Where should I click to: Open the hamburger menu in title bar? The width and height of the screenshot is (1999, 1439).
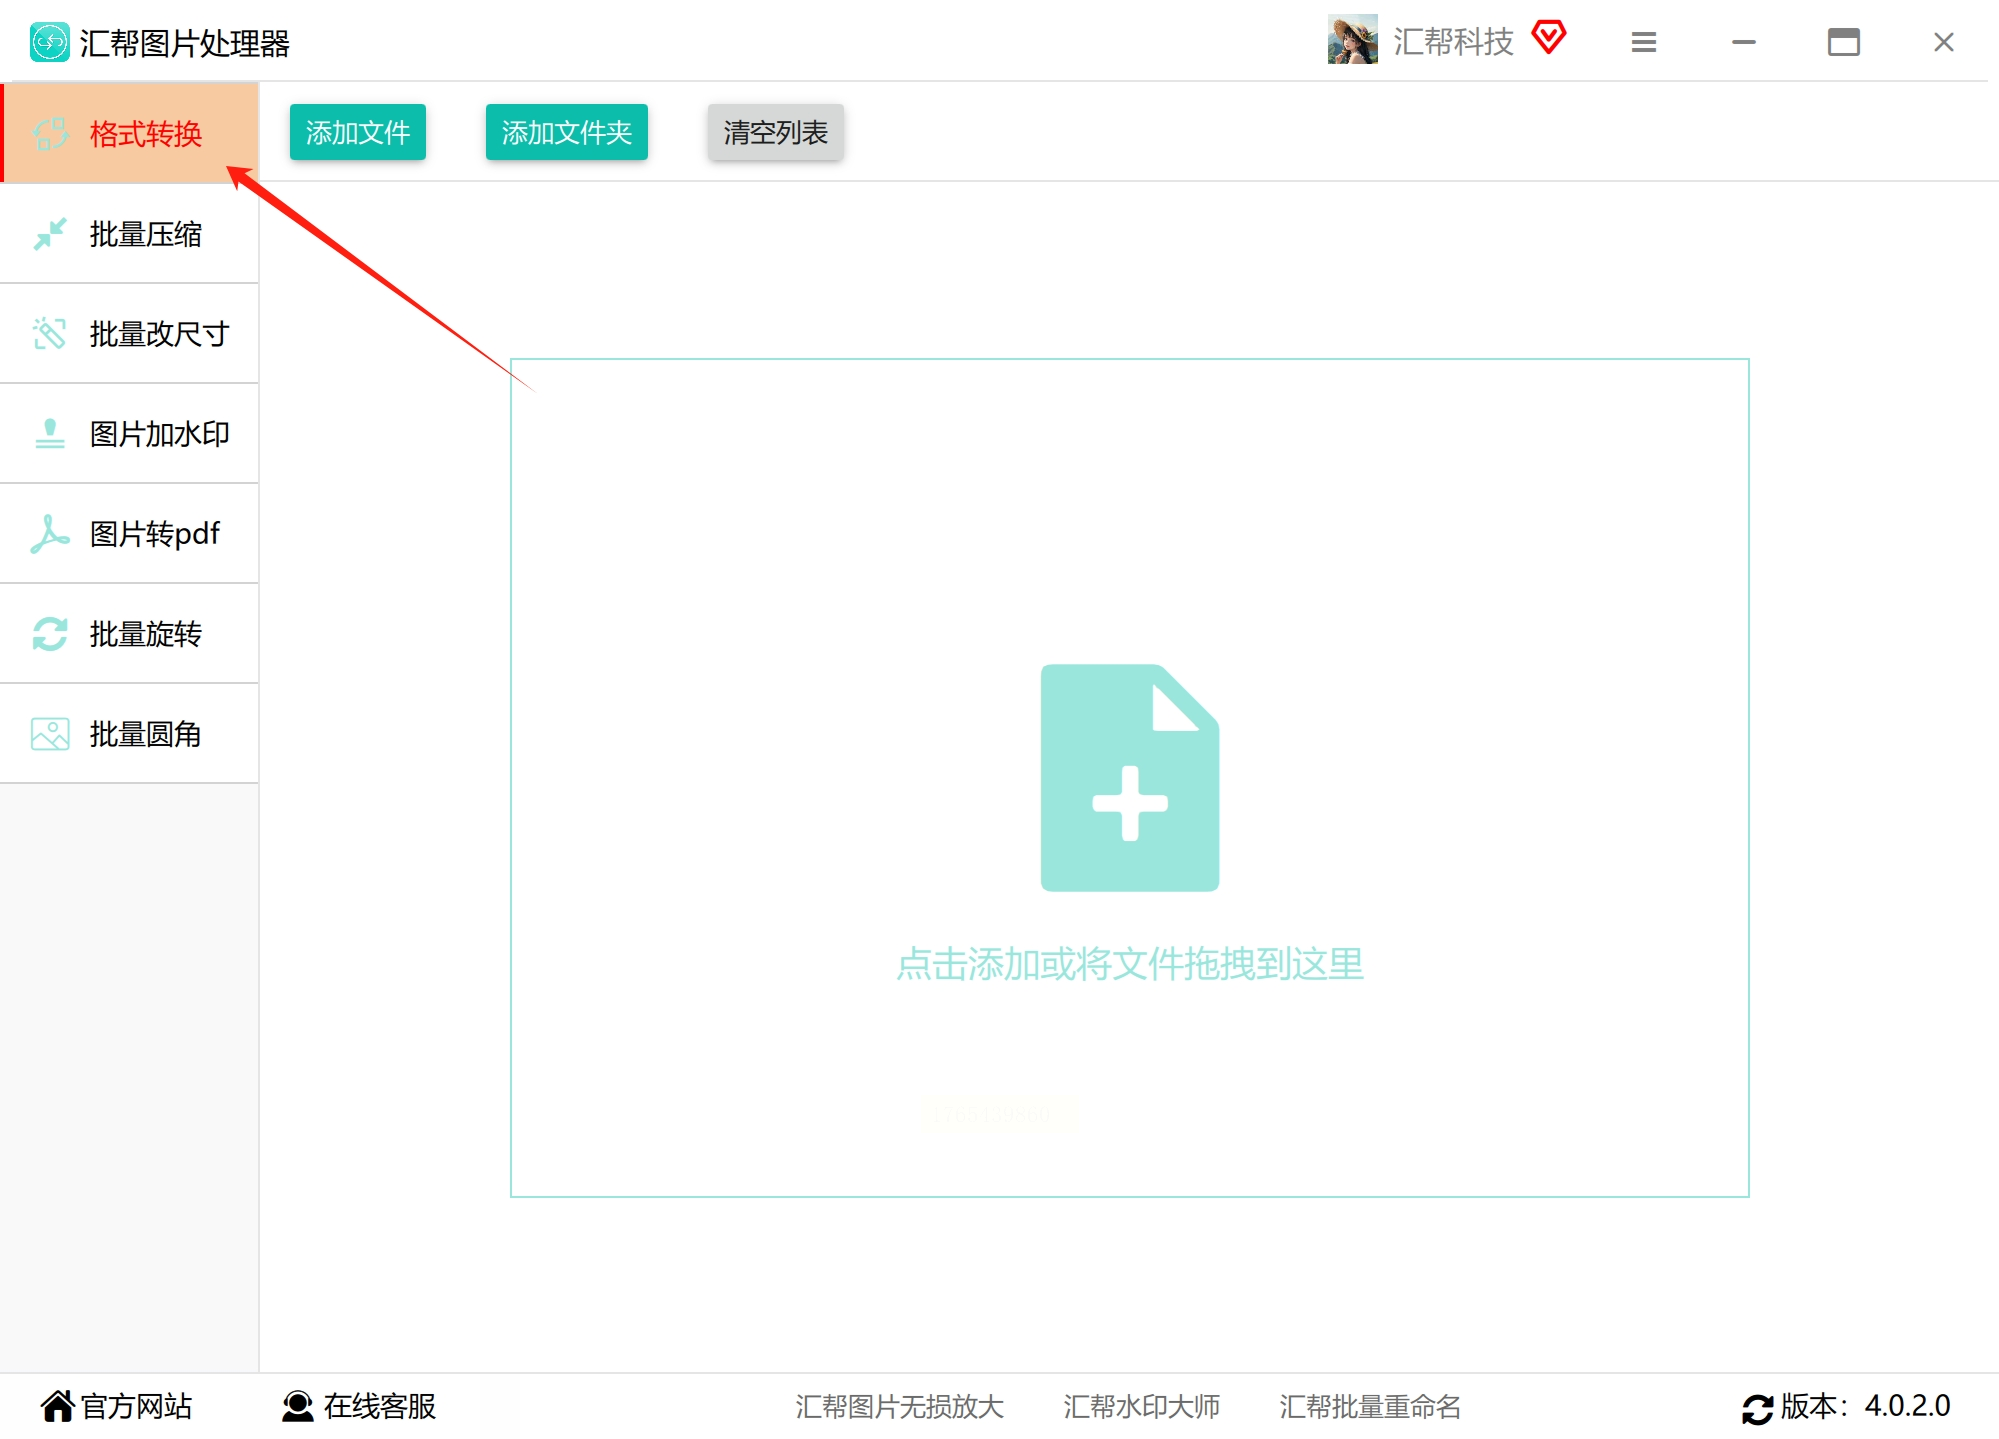coord(1644,42)
